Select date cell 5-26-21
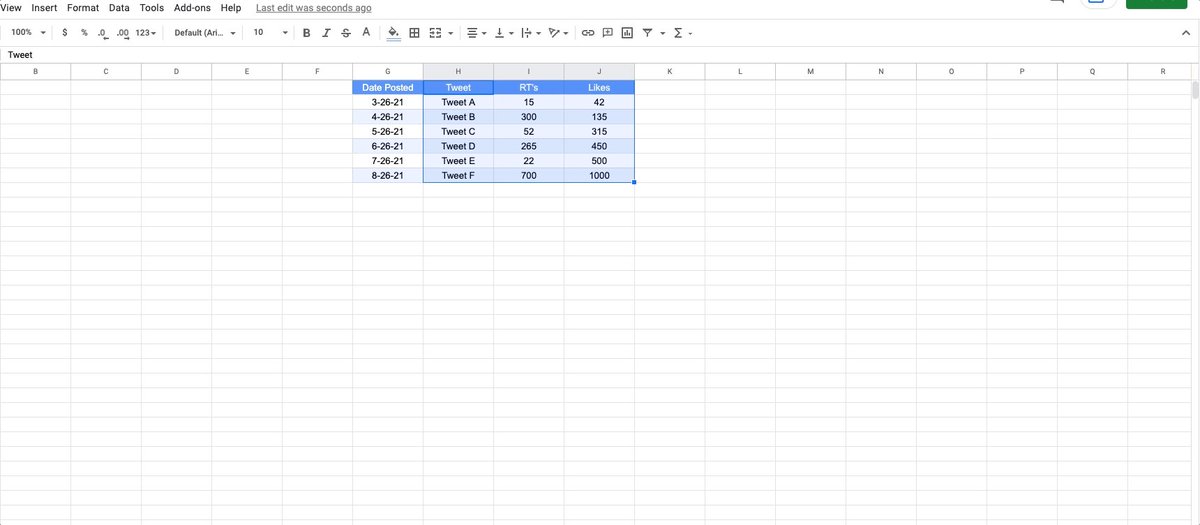The height and width of the screenshot is (525, 1200). coord(388,131)
